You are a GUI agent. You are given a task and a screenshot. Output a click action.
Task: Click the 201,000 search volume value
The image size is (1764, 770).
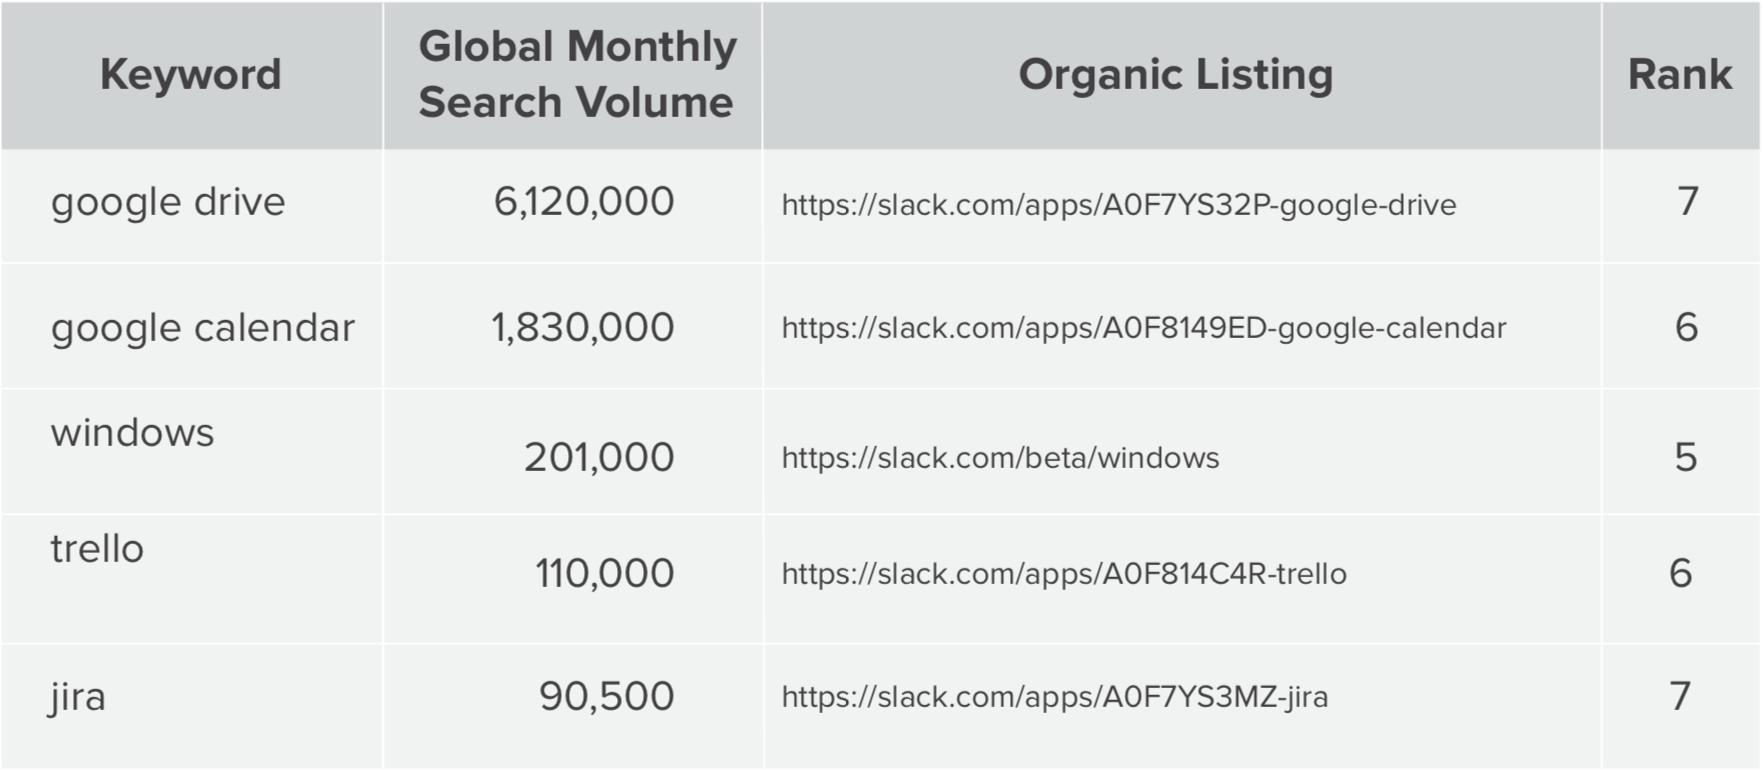point(599,458)
